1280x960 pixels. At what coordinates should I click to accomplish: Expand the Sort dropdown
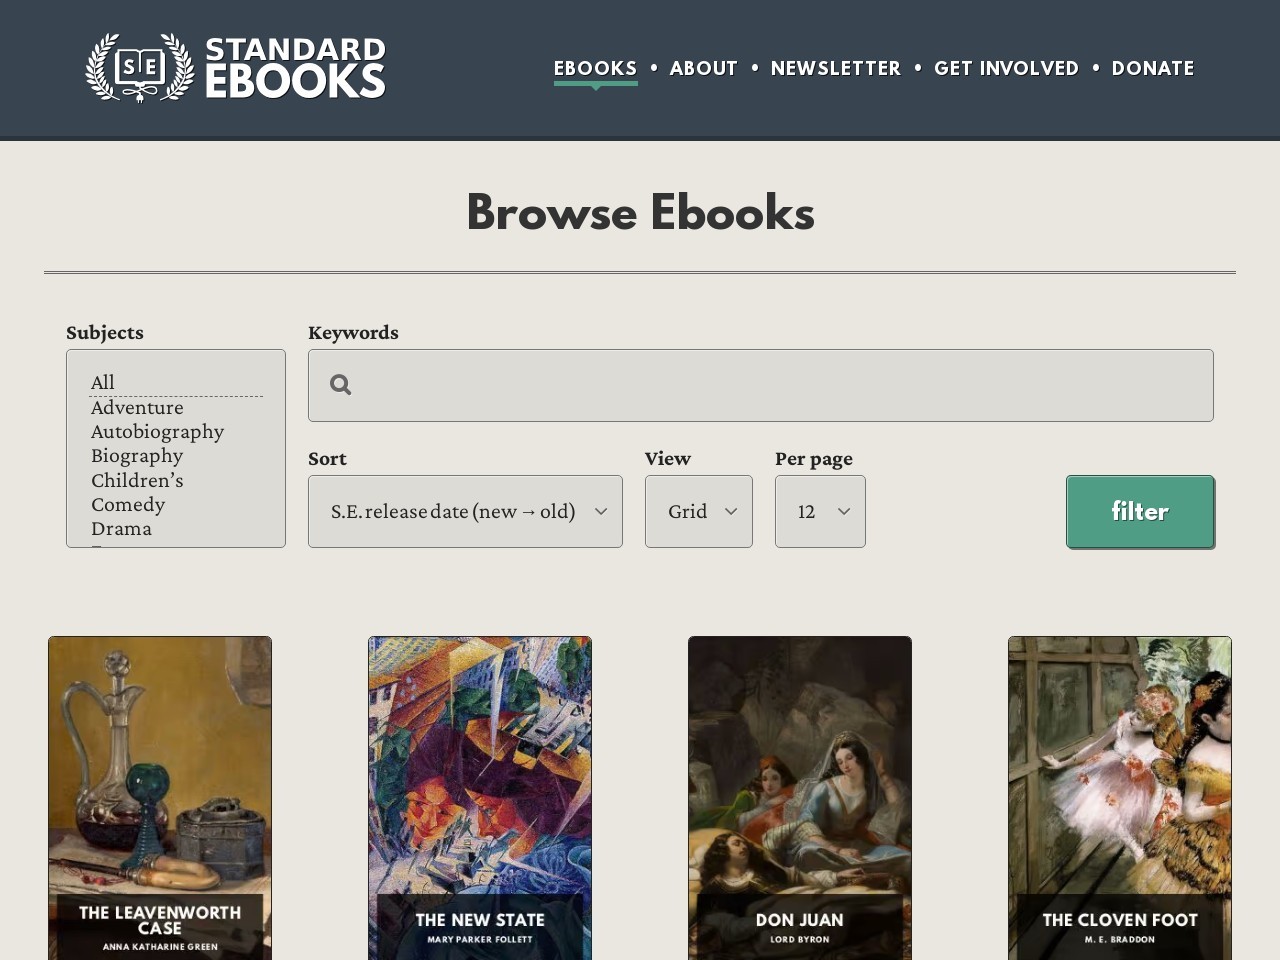(465, 511)
